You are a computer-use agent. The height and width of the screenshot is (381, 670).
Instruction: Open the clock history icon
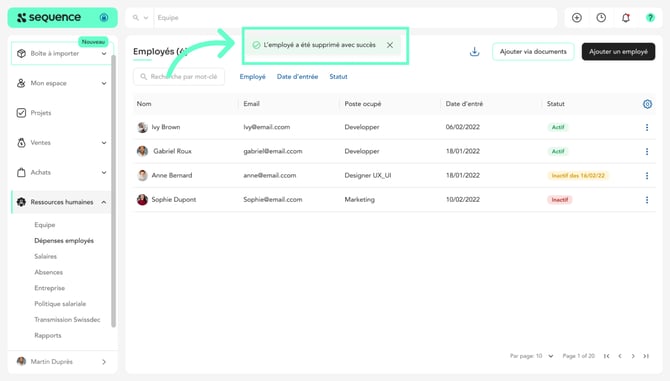(601, 18)
